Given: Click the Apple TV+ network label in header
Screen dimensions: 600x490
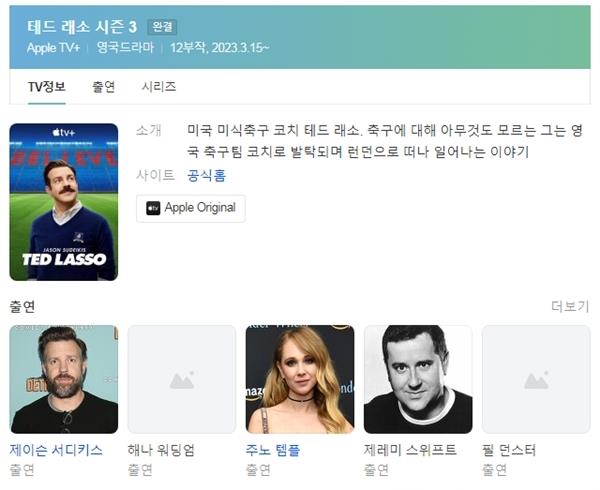Looking at the screenshot, I should (x=53, y=48).
